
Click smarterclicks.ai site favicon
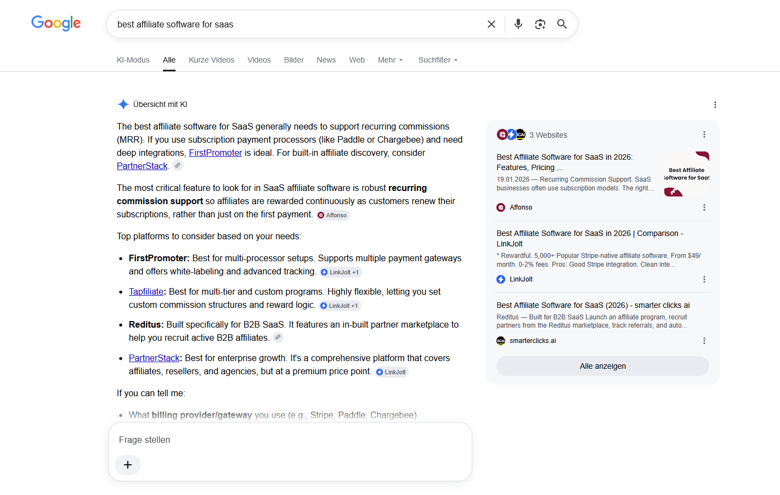(x=501, y=341)
